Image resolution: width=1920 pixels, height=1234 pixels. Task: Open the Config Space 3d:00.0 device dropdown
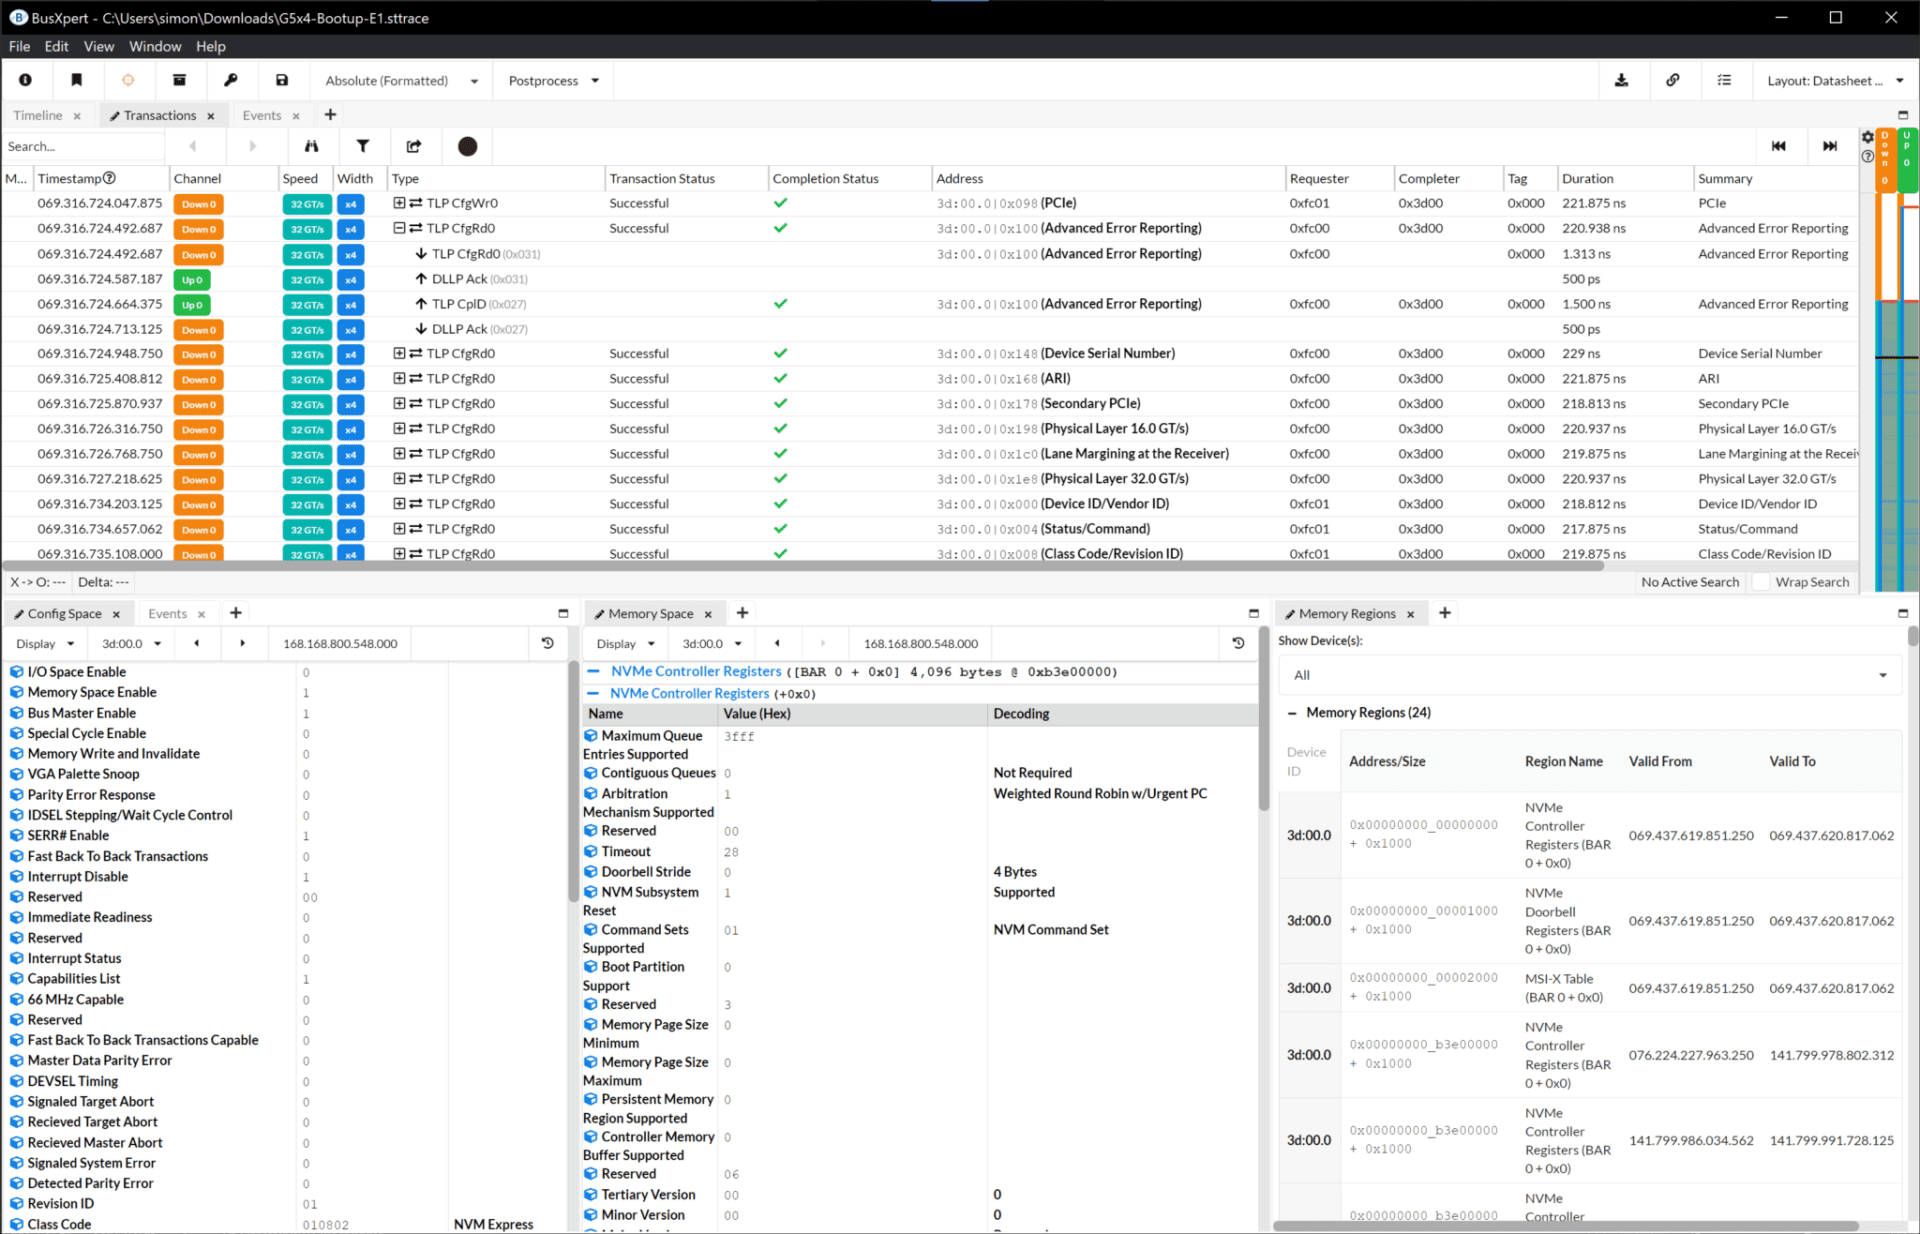click(130, 643)
